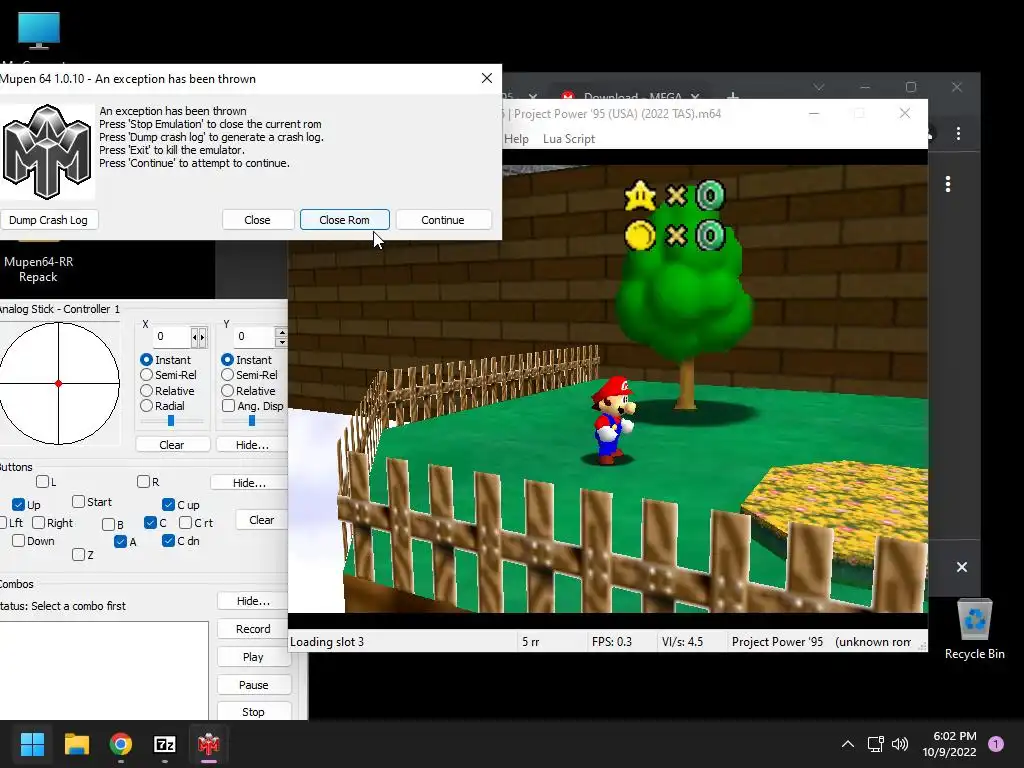Screen dimensions: 1024x768
Task: Click Hide... in the Combos section
Action: click(x=253, y=601)
